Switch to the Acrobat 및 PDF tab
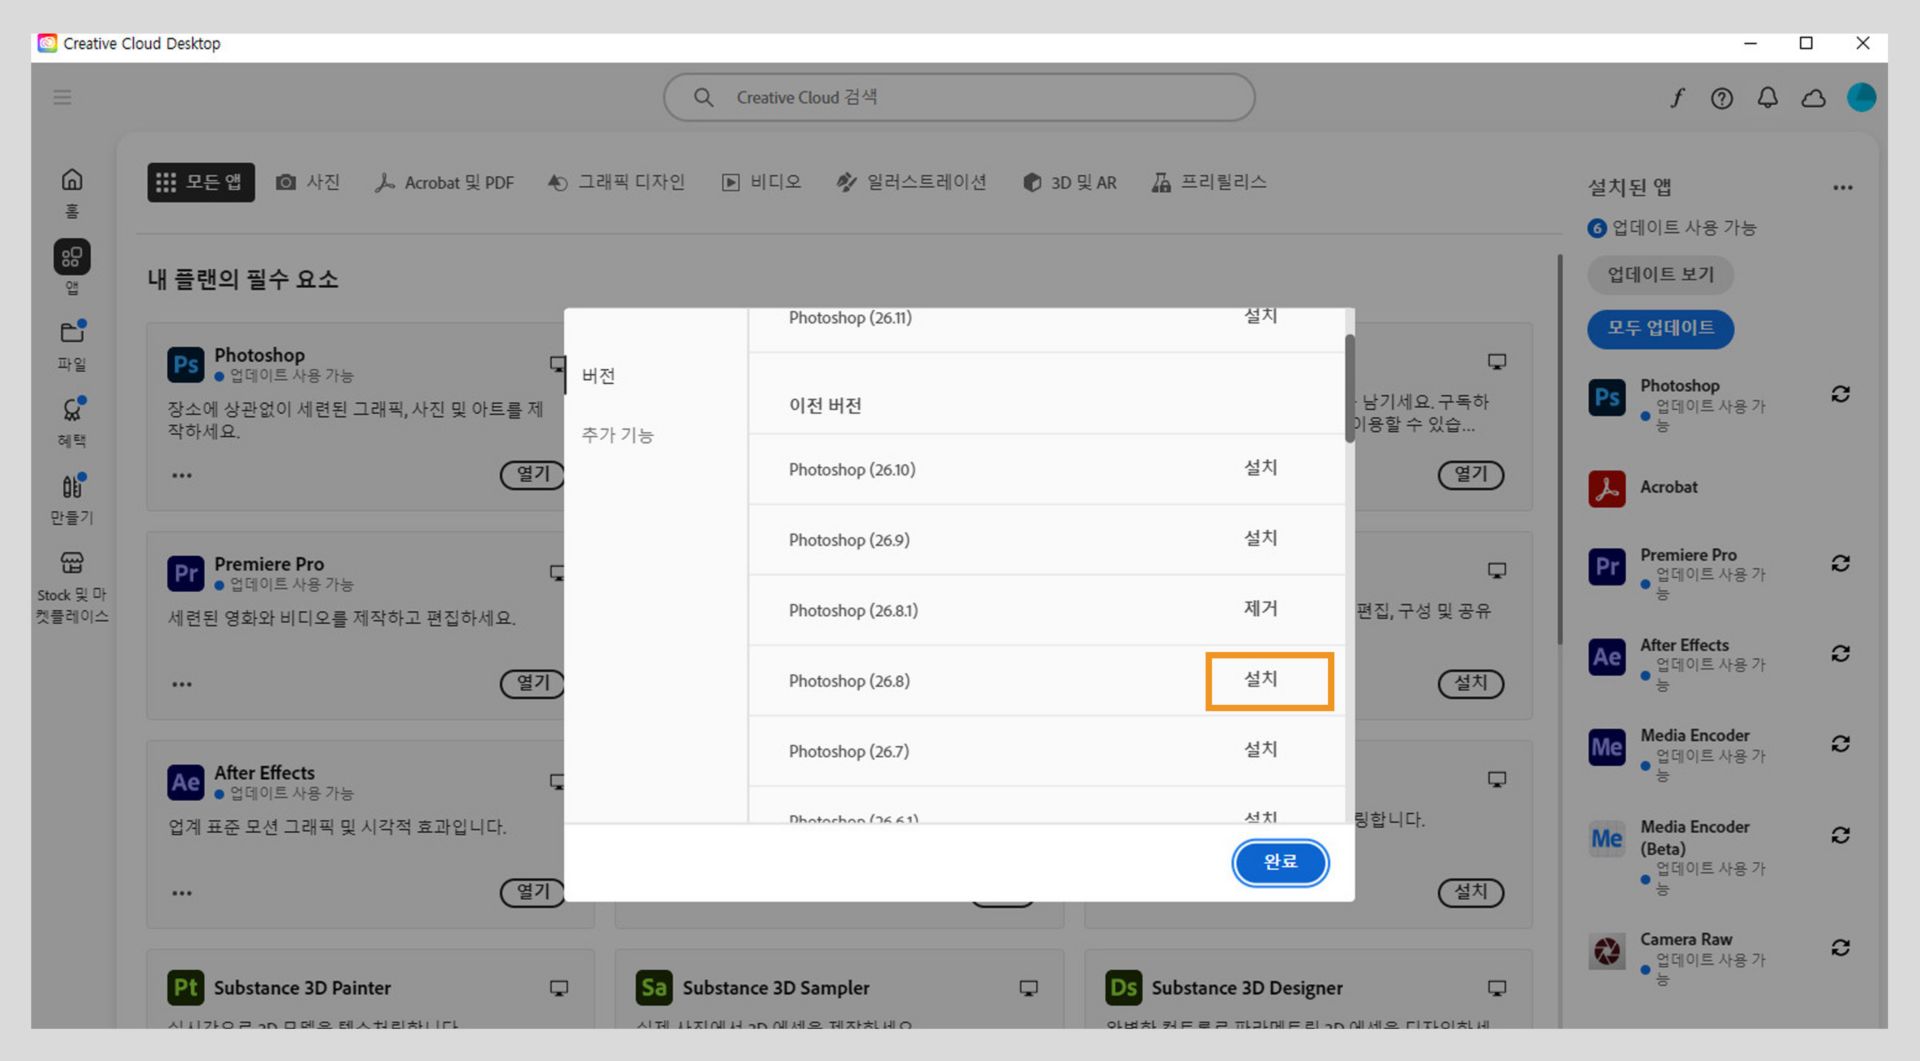The width and height of the screenshot is (1920, 1061). point(444,182)
